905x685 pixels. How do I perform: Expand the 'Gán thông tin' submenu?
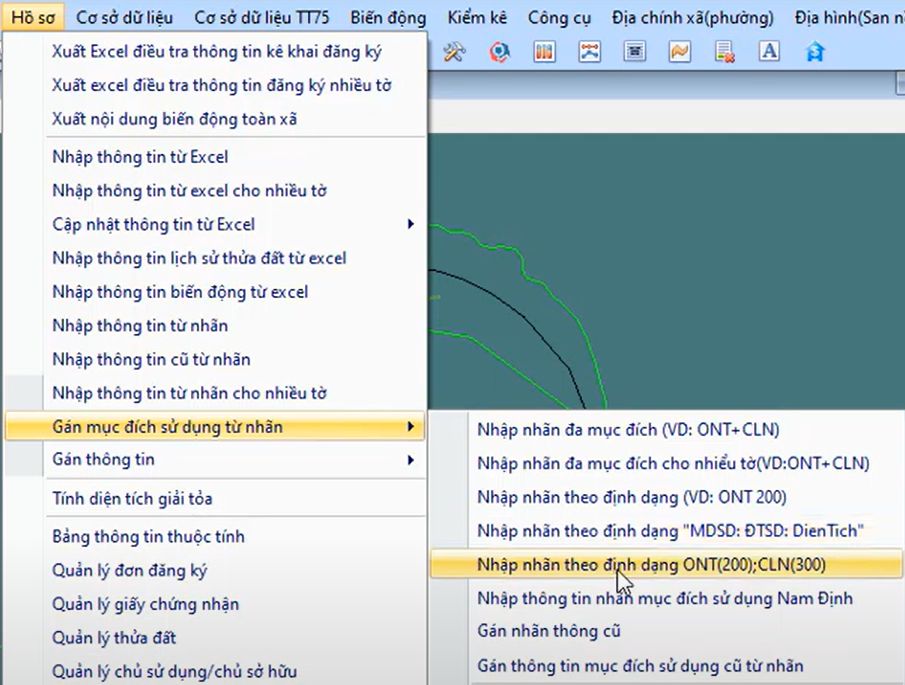point(100,459)
